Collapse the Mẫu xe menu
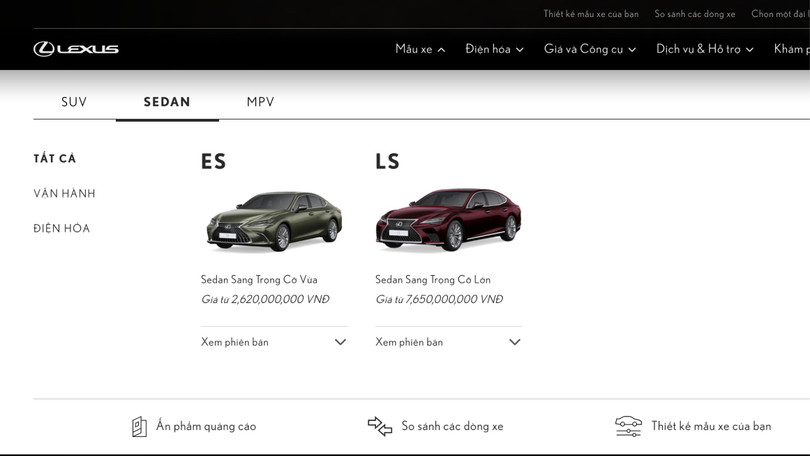Image resolution: width=810 pixels, height=456 pixels. click(x=420, y=49)
